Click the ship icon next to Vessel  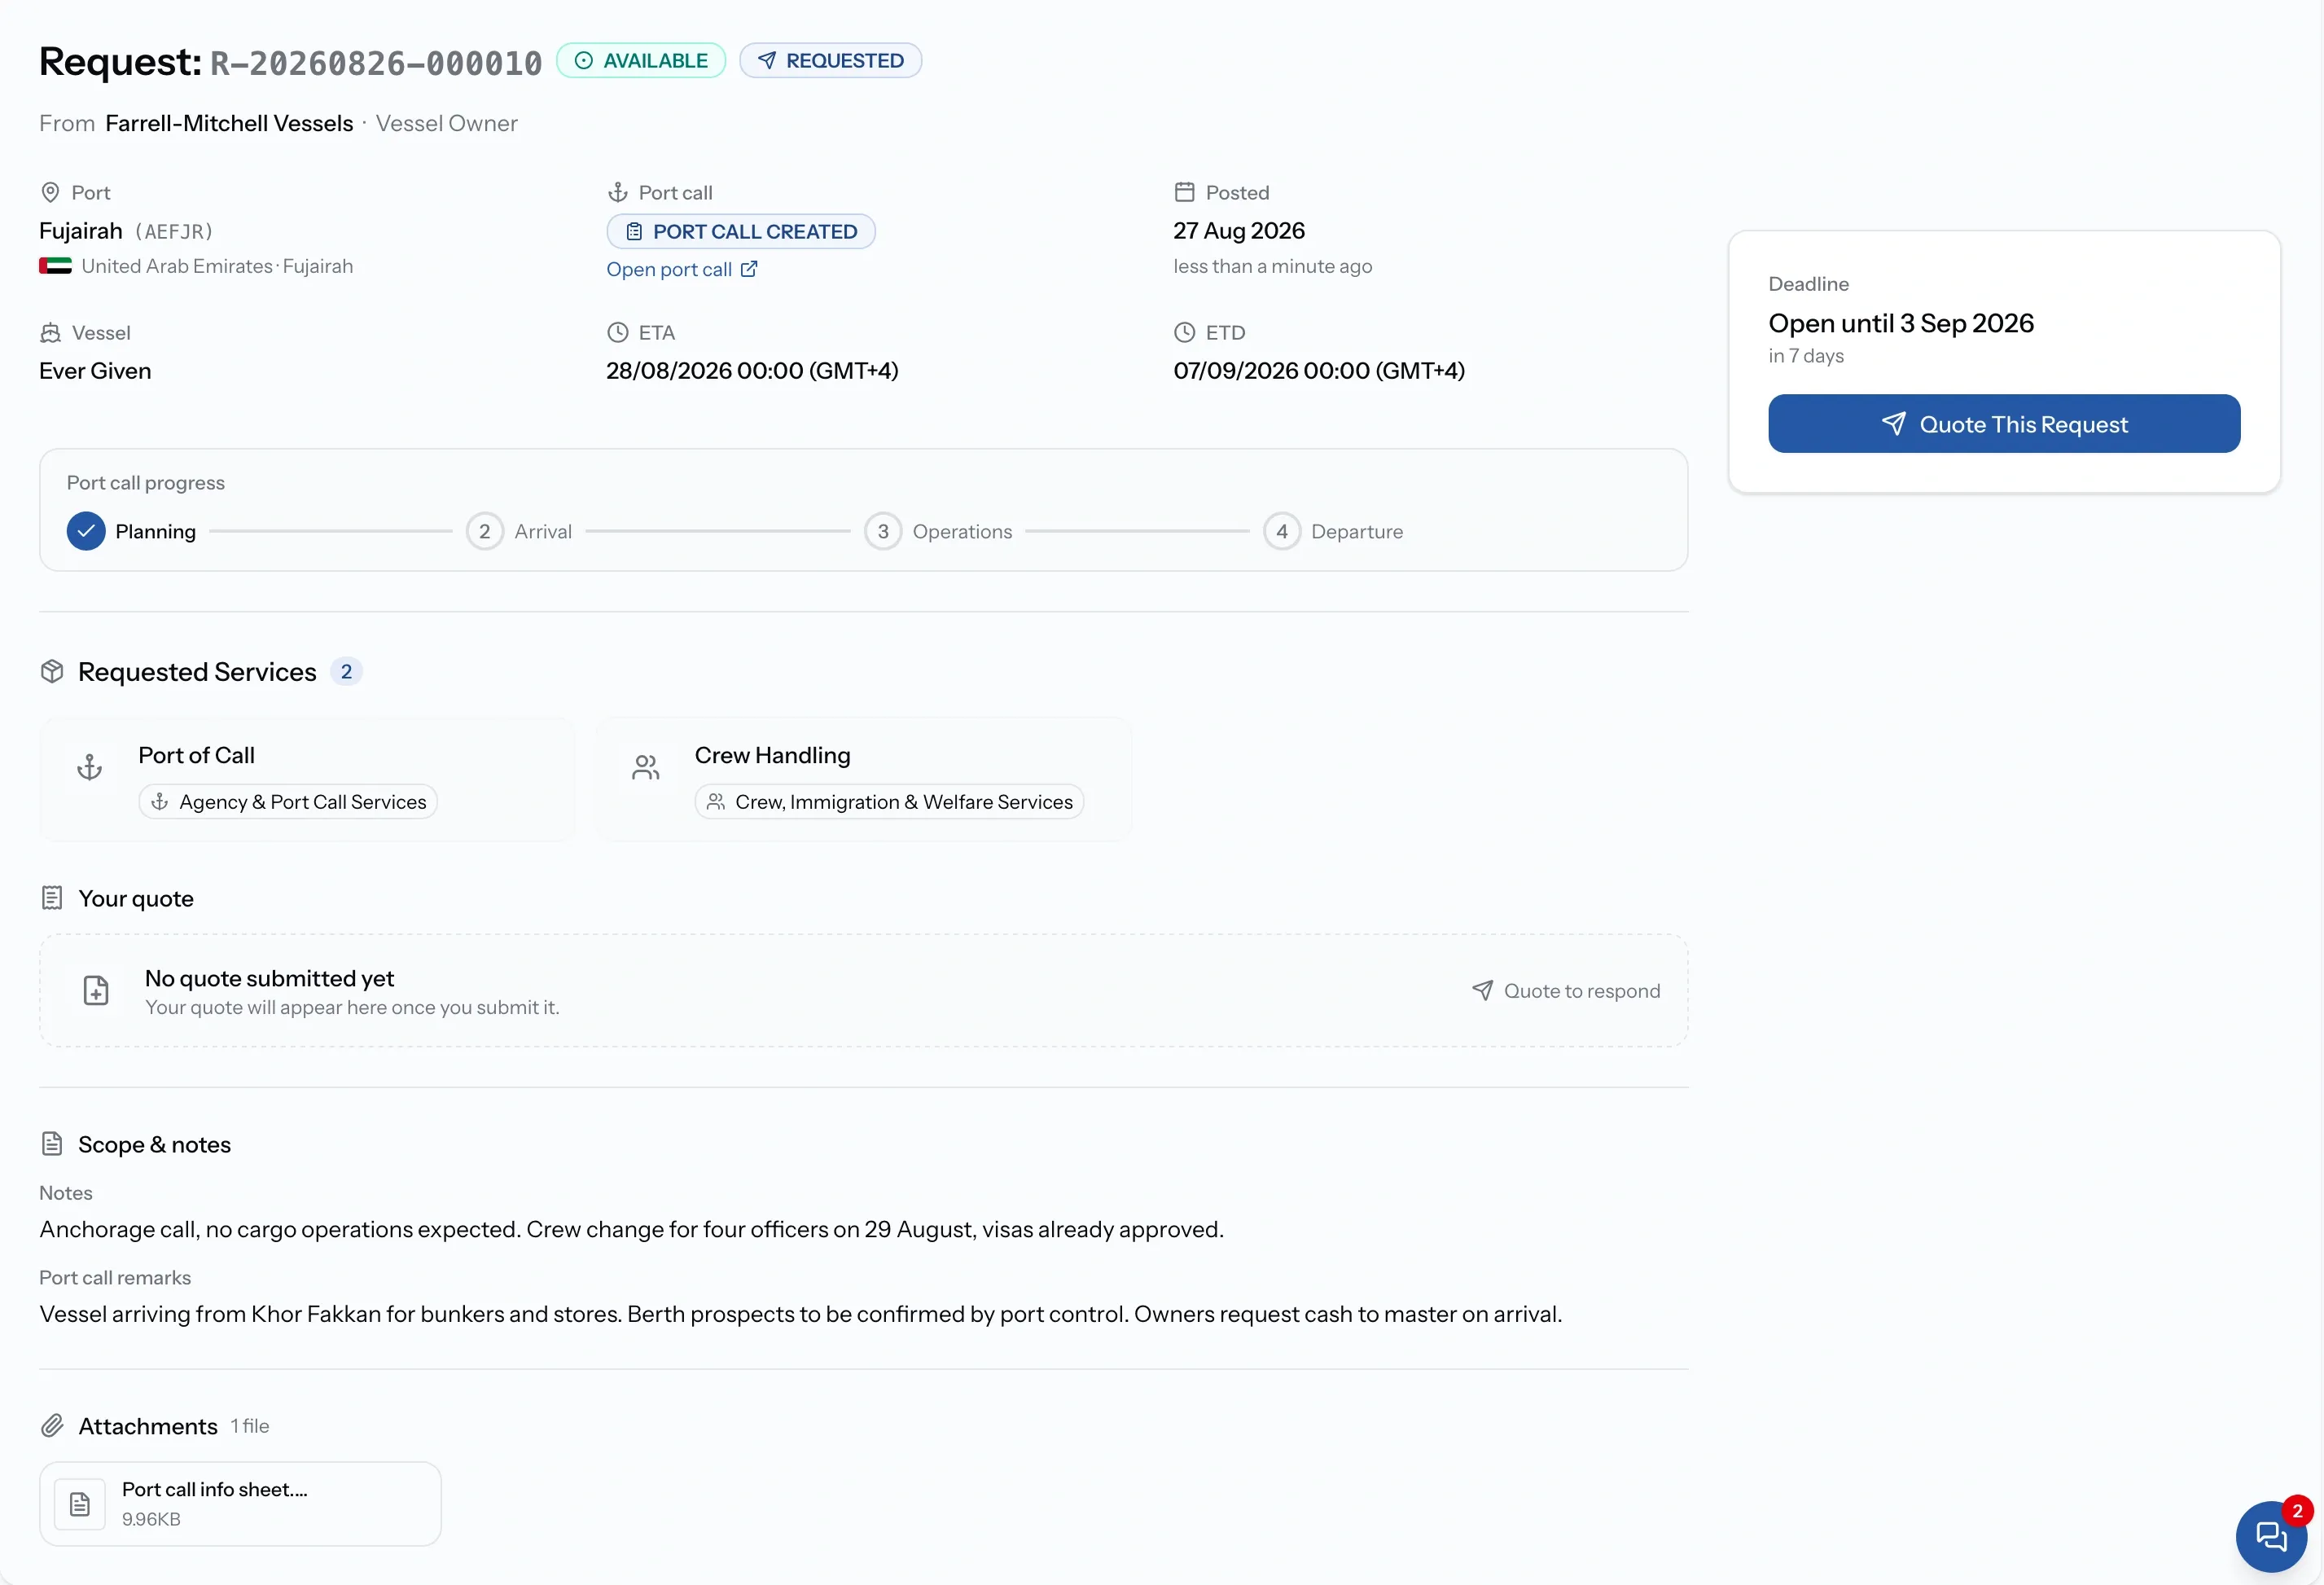(50, 332)
